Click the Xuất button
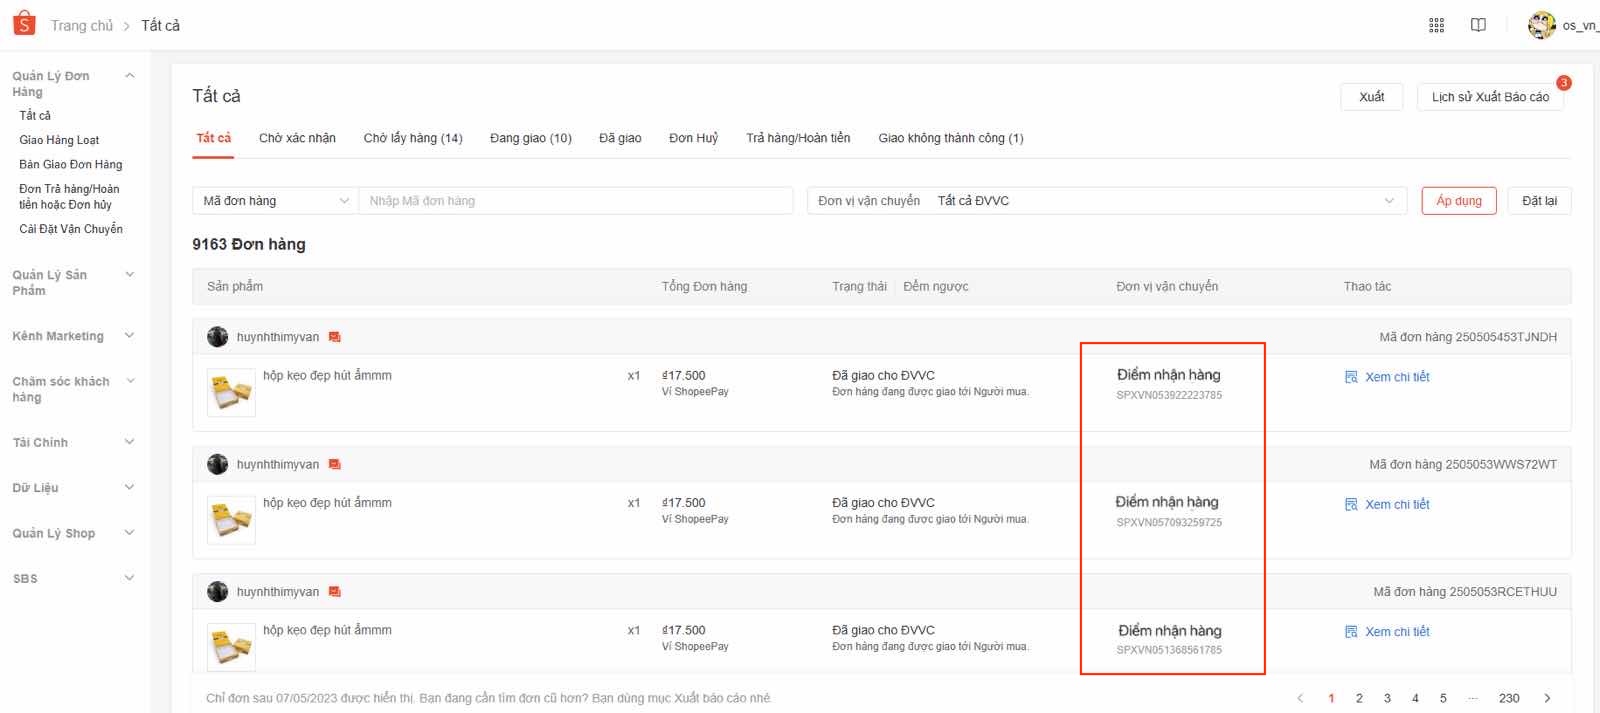The image size is (1600, 713). (x=1371, y=97)
